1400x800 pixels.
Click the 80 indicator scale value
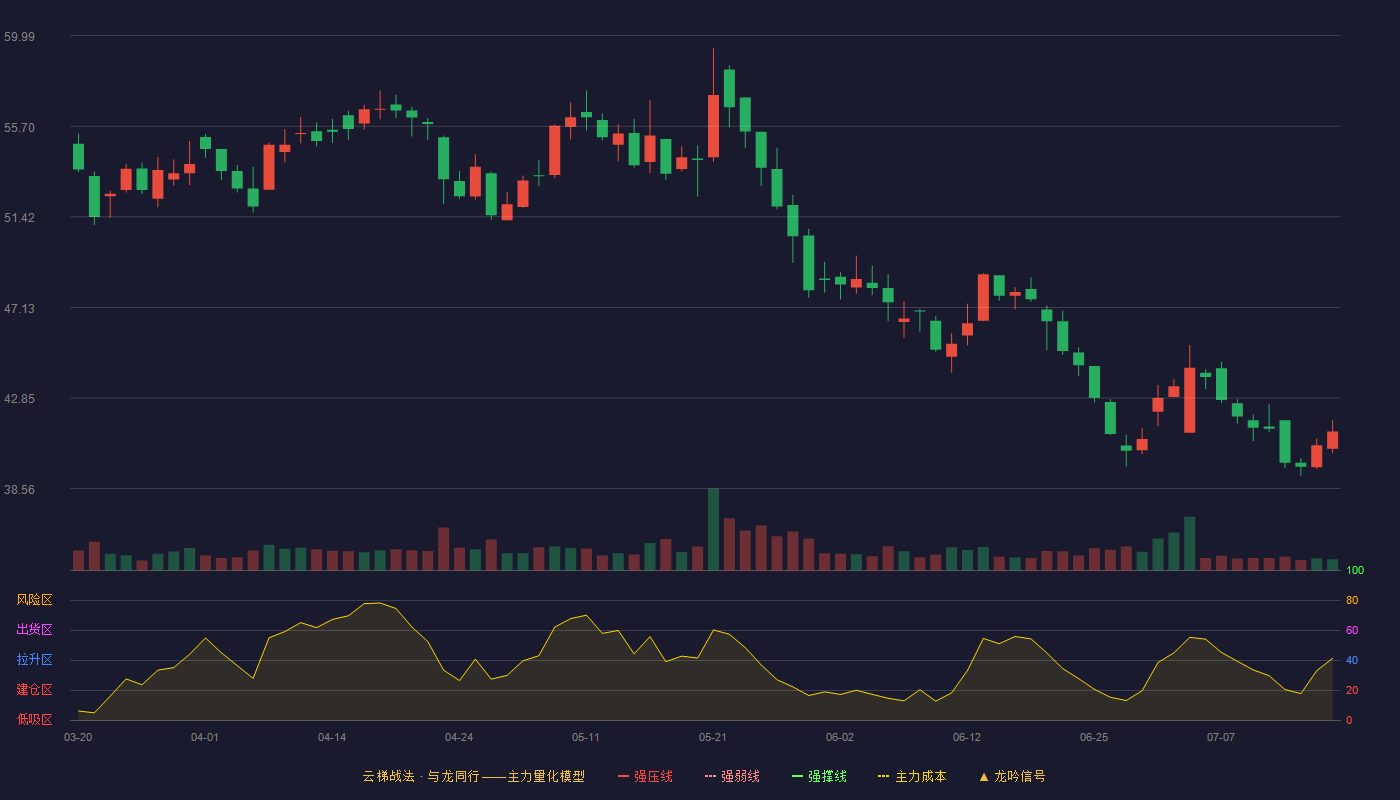(1352, 600)
